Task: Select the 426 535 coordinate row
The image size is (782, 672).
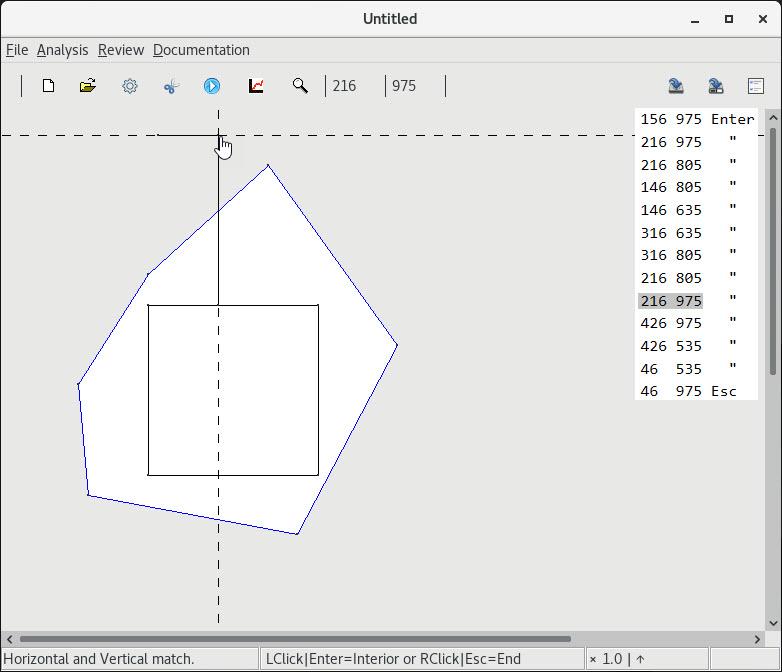Action: (671, 346)
